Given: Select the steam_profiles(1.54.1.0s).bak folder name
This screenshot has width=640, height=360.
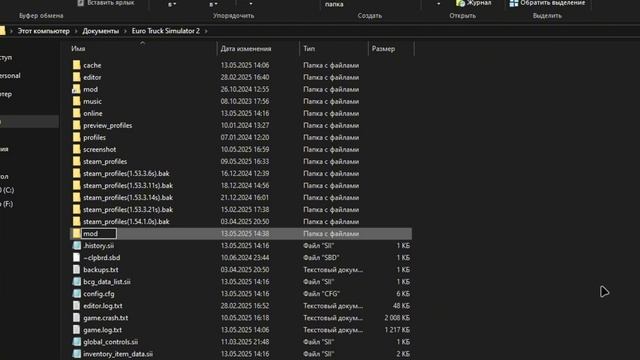Looking at the screenshot, I should (x=126, y=222).
